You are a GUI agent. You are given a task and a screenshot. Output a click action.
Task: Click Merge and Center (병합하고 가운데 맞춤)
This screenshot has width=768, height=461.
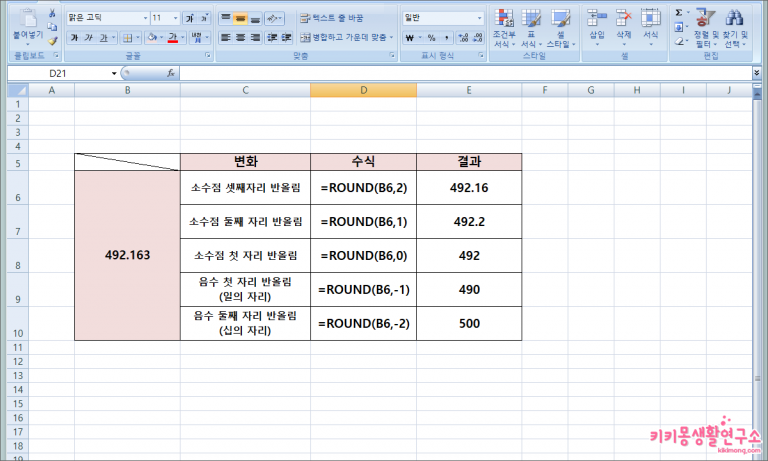[x=344, y=38]
